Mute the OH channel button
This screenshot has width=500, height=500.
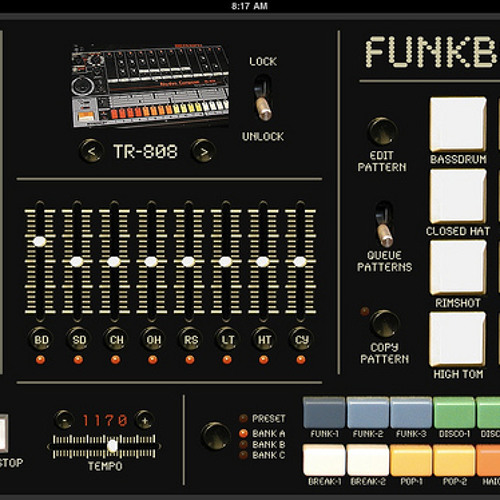tap(153, 339)
